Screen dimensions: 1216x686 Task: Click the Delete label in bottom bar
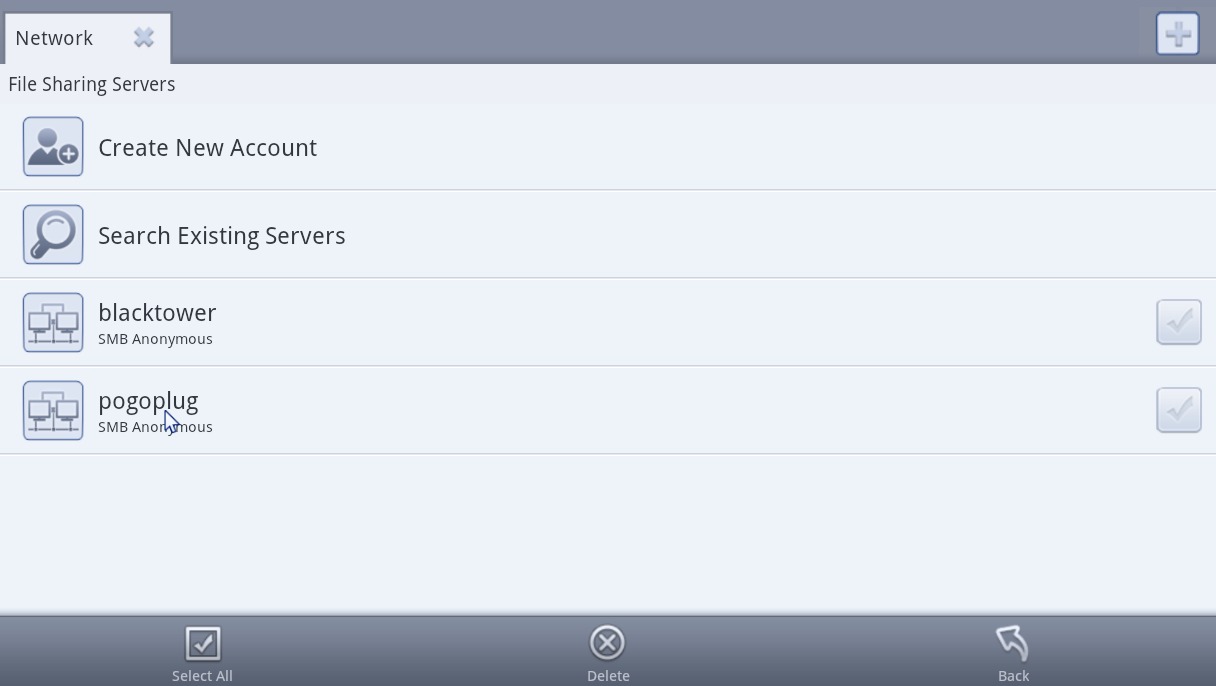(x=608, y=676)
